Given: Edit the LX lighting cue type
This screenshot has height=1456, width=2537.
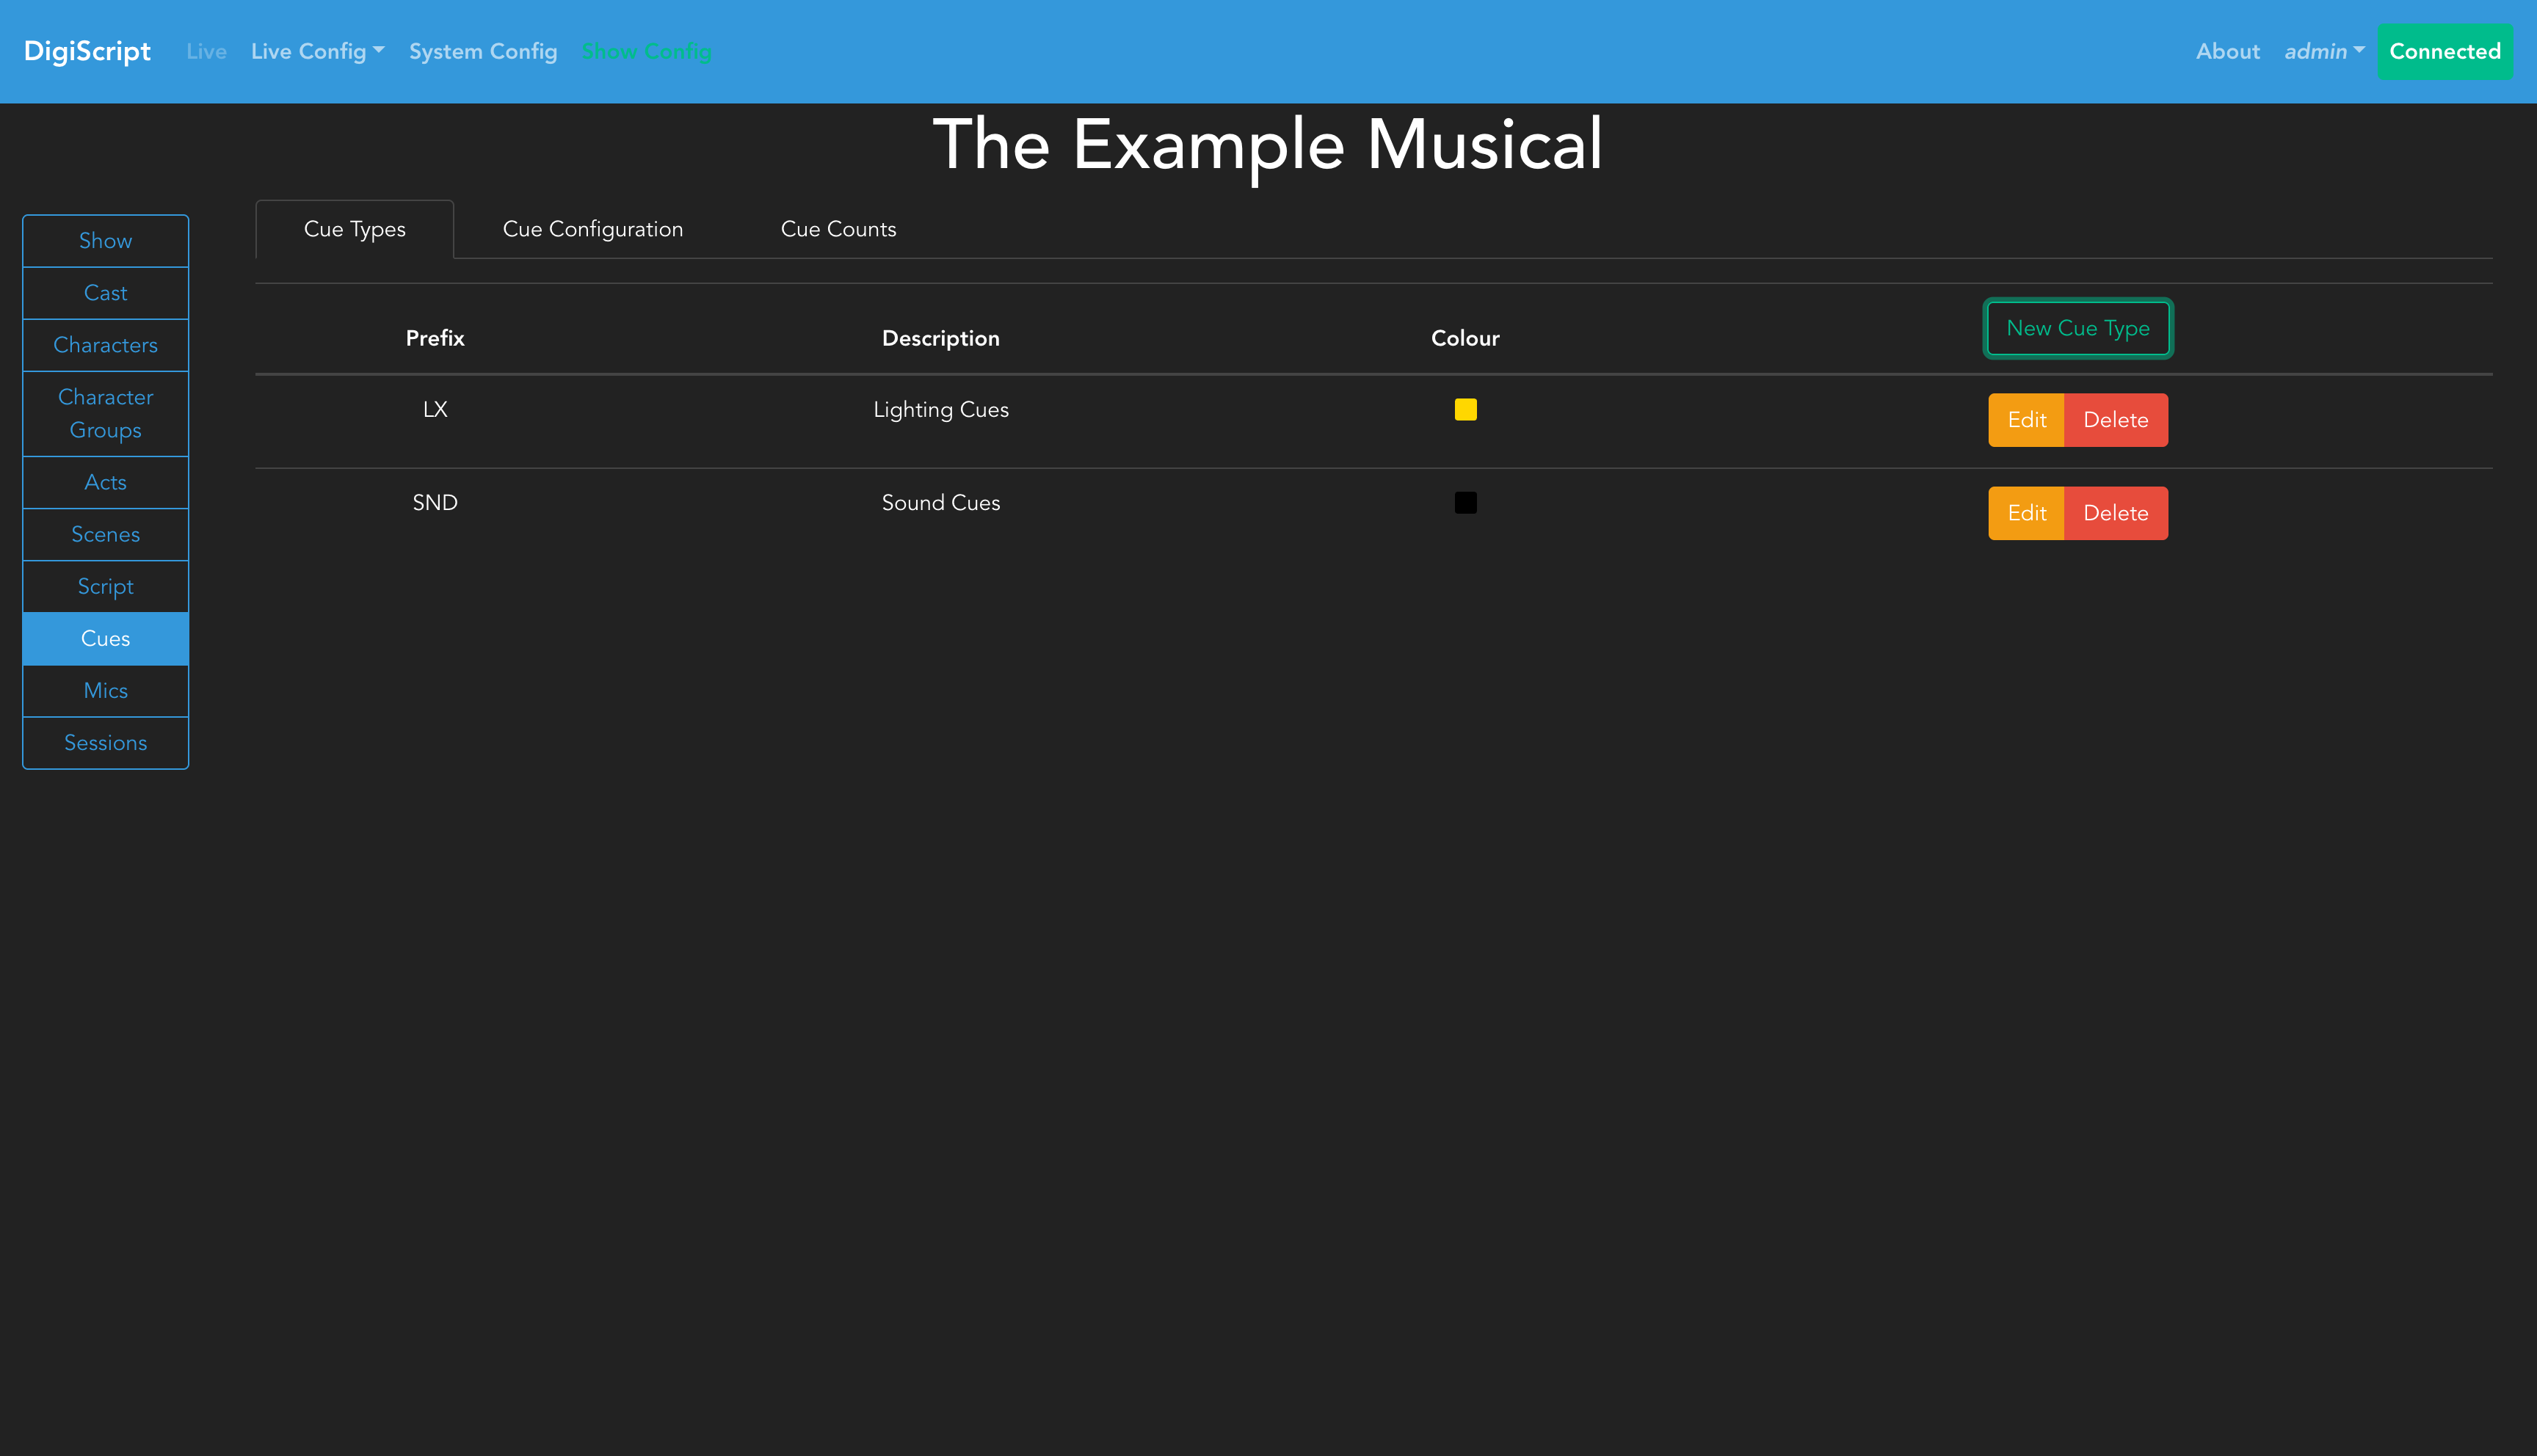Looking at the screenshot, I should pyautogui.click(x=2026, y=420).
